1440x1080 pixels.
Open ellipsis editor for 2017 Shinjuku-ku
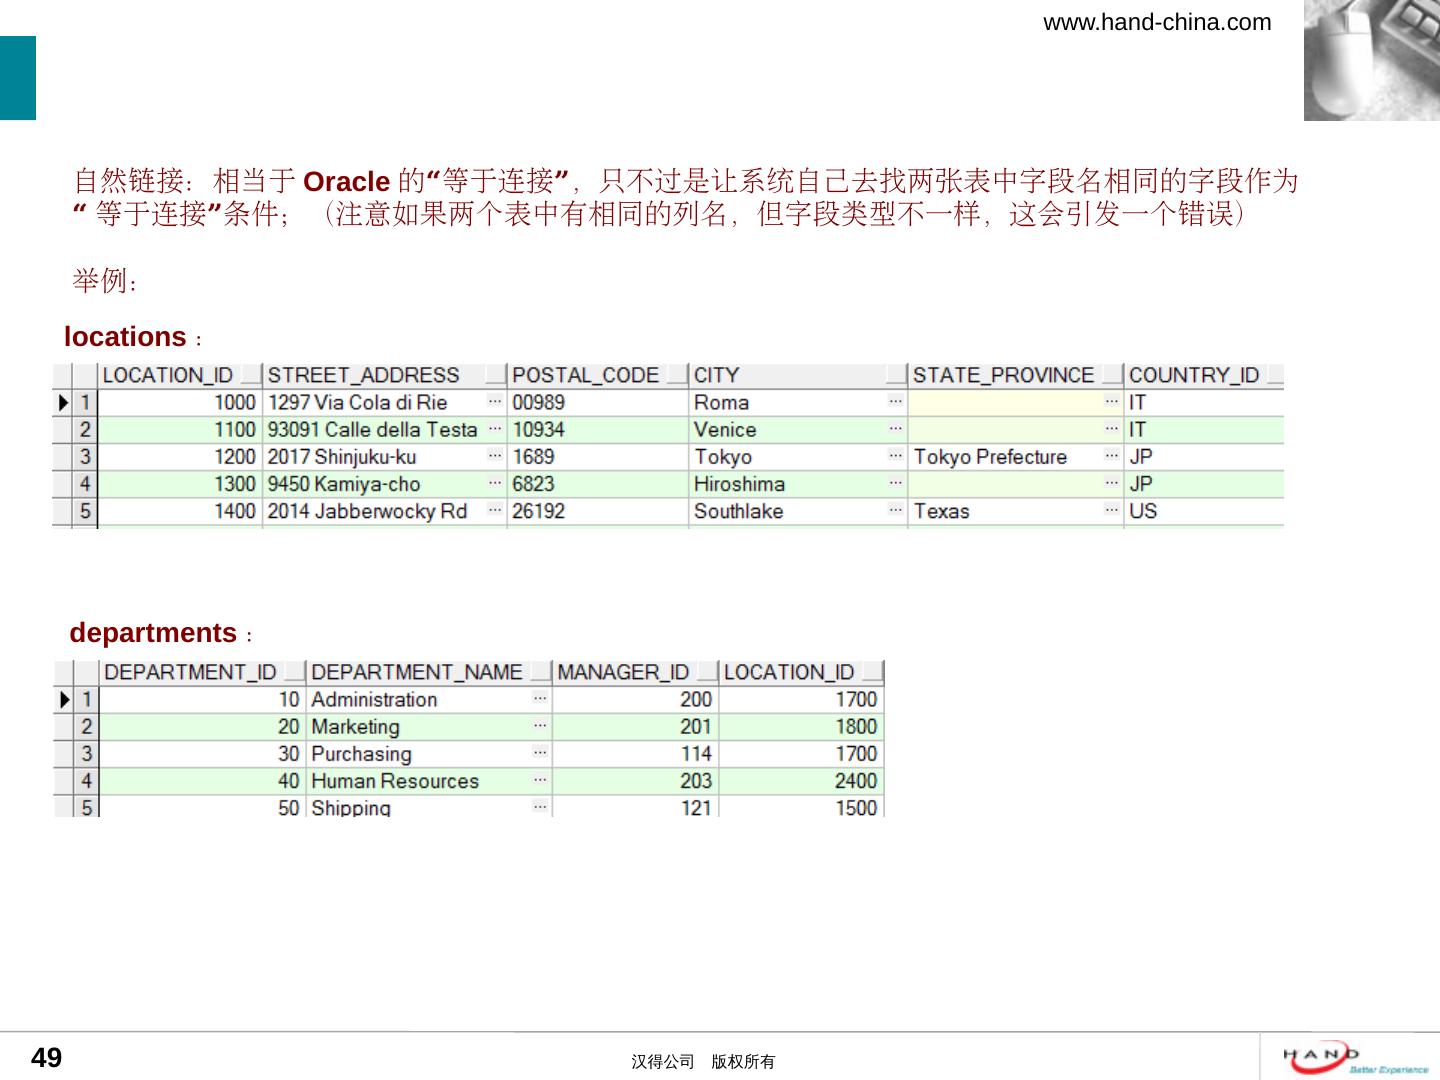coord(495,456)
